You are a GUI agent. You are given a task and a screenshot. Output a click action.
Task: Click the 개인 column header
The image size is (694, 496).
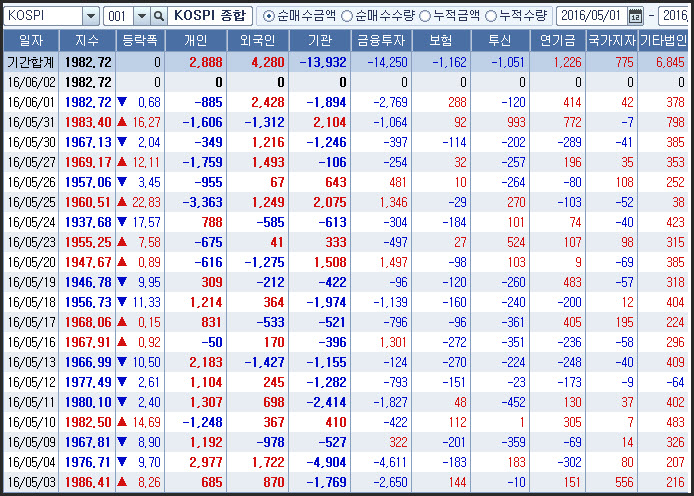tap(196, 41)
